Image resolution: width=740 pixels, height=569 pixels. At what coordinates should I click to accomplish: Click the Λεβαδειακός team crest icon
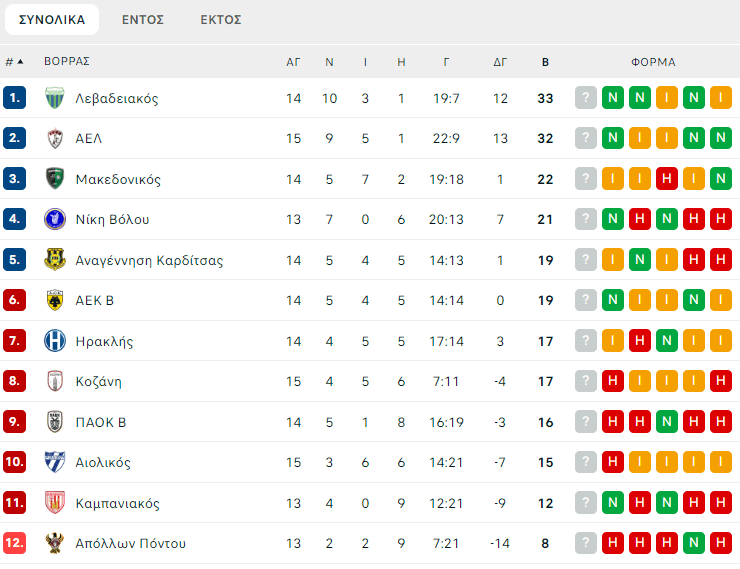click(x=55, y=98)
